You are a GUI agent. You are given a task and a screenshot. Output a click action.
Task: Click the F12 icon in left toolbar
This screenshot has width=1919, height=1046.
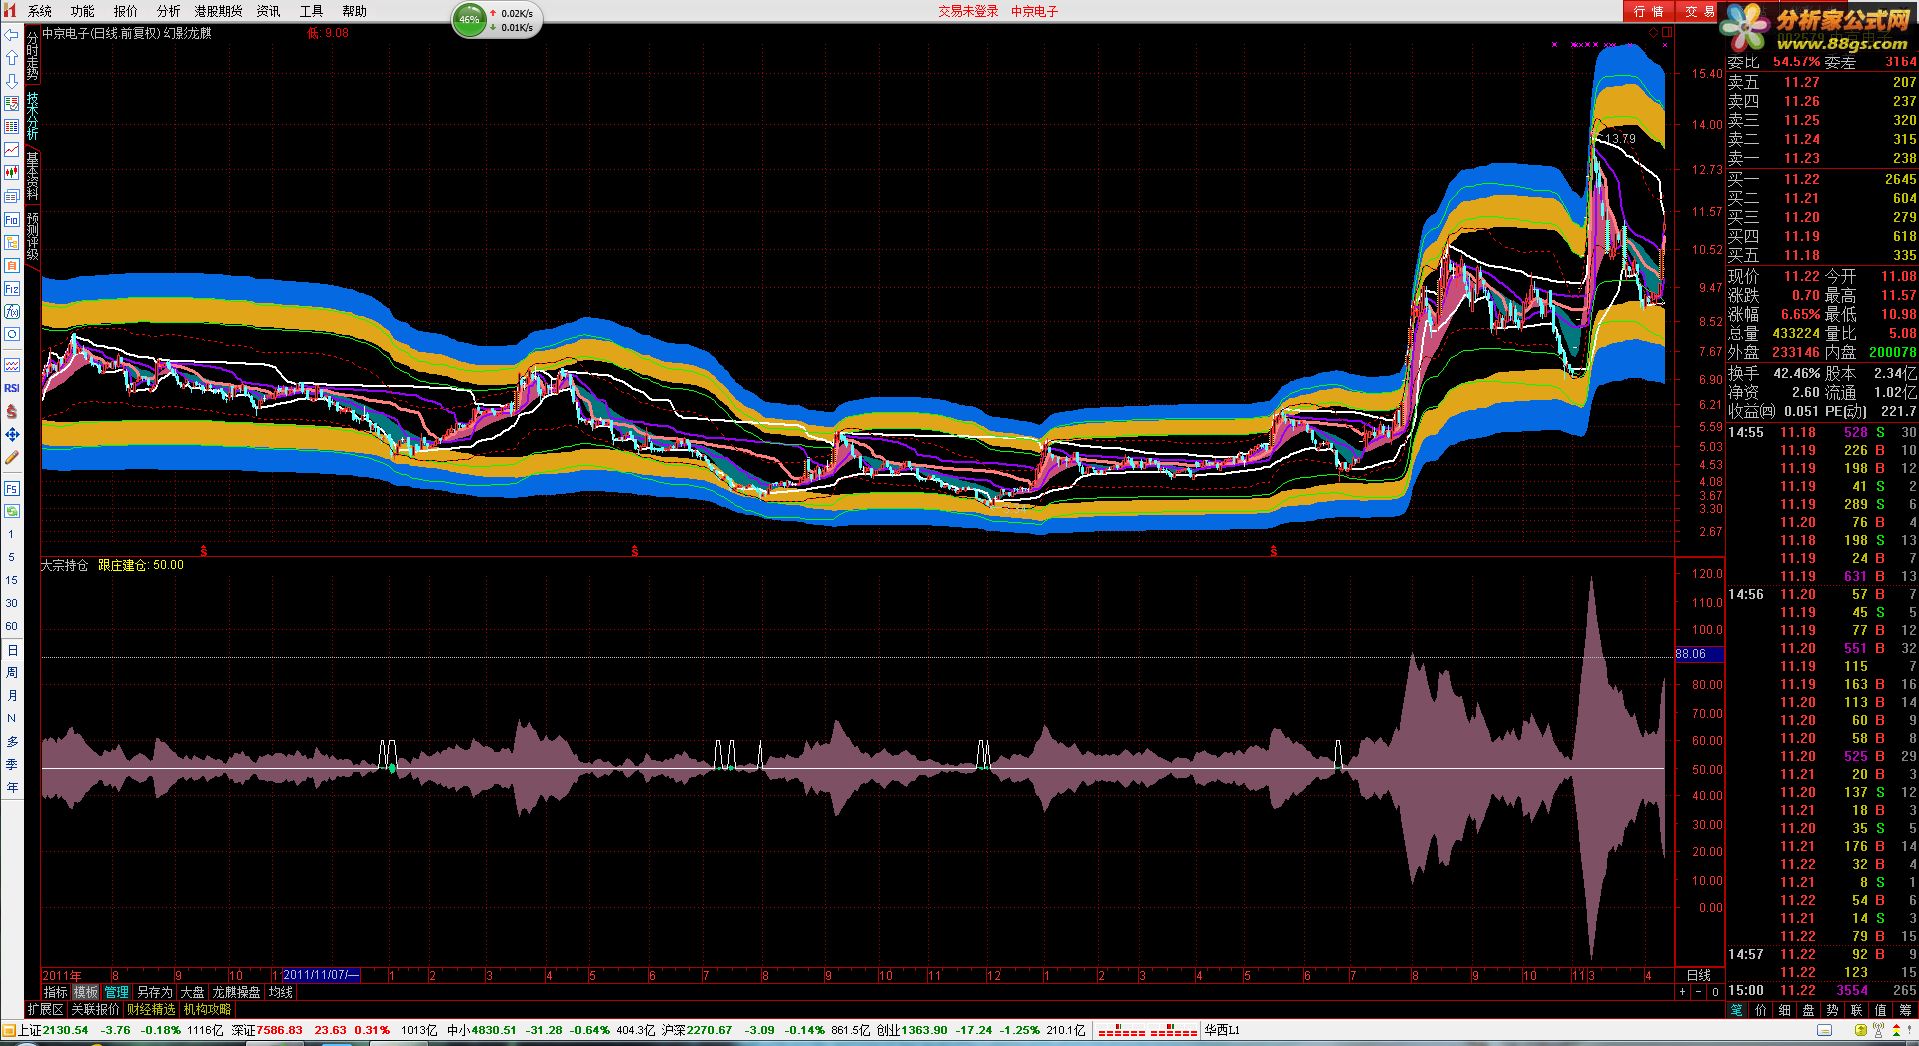click(x=12, y=289)
